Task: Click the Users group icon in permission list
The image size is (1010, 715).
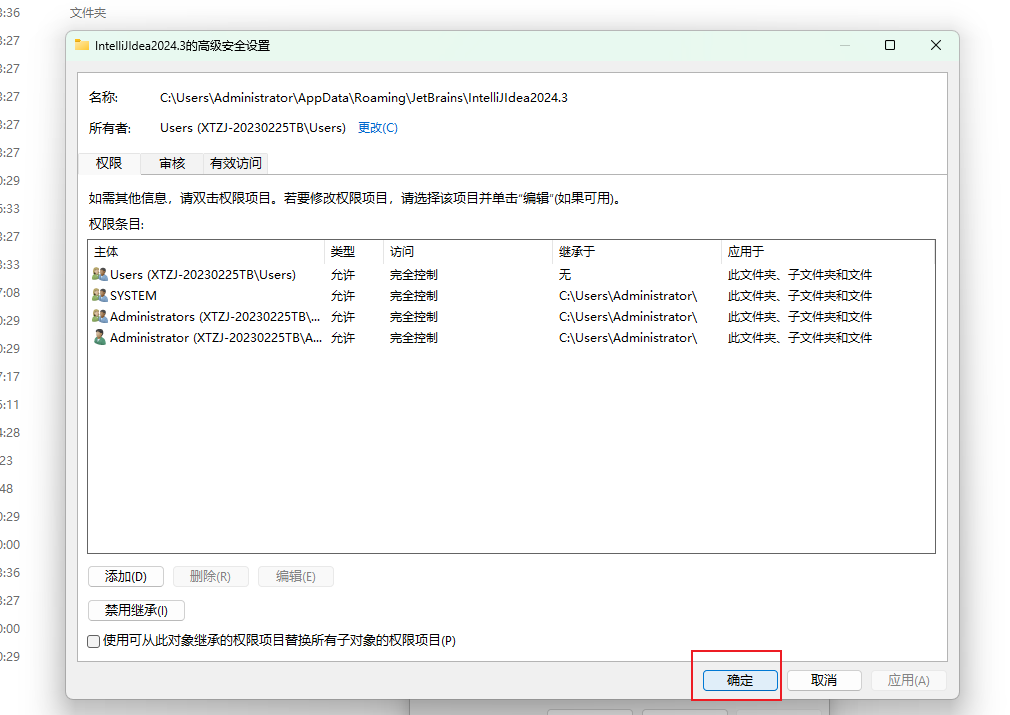Action: 100,274
